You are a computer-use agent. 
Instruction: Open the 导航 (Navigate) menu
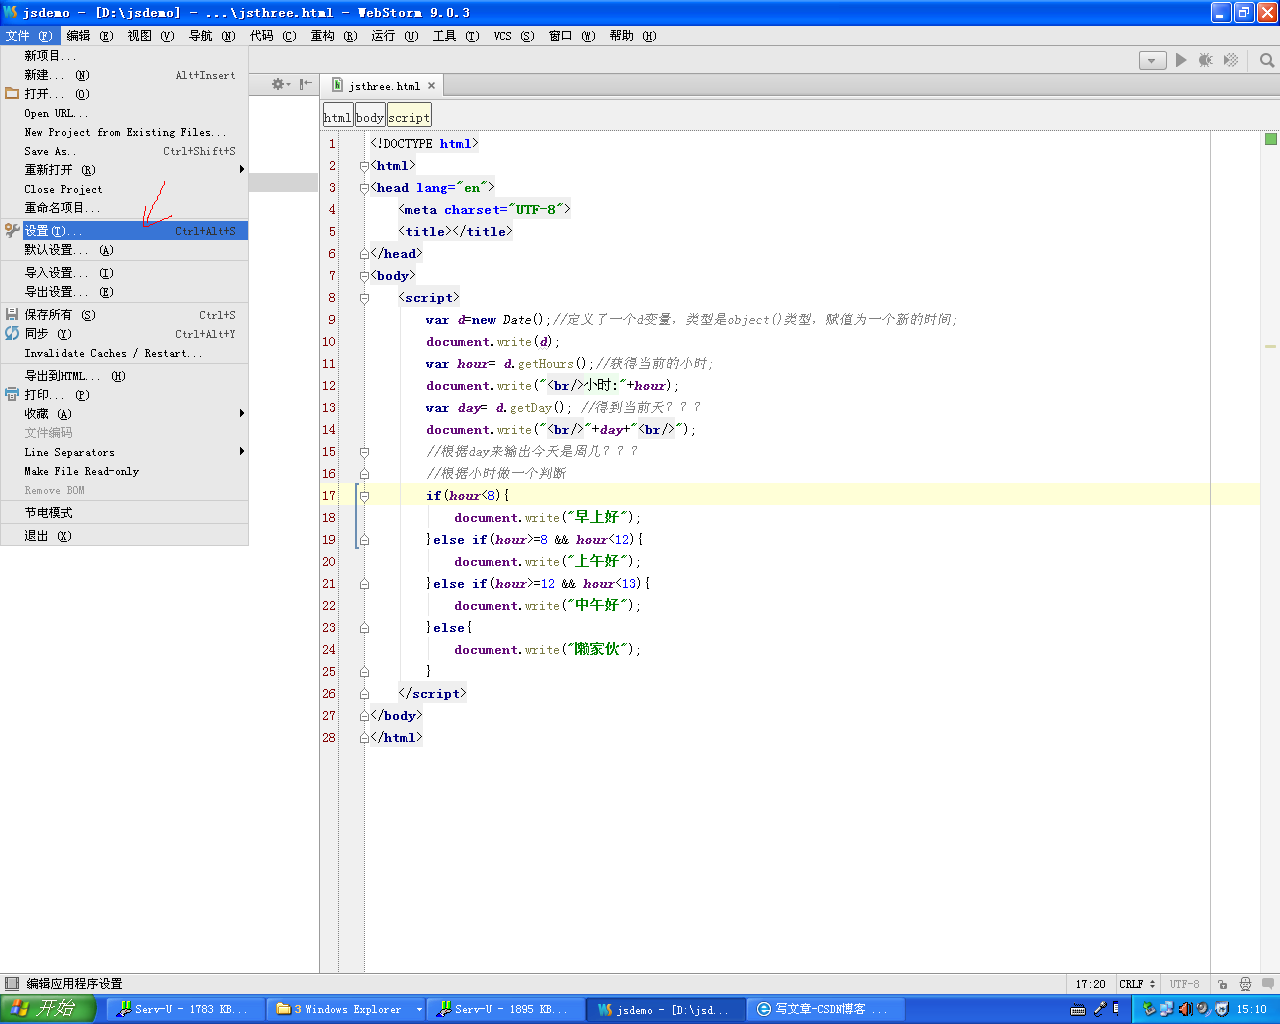tap(212, 35)
